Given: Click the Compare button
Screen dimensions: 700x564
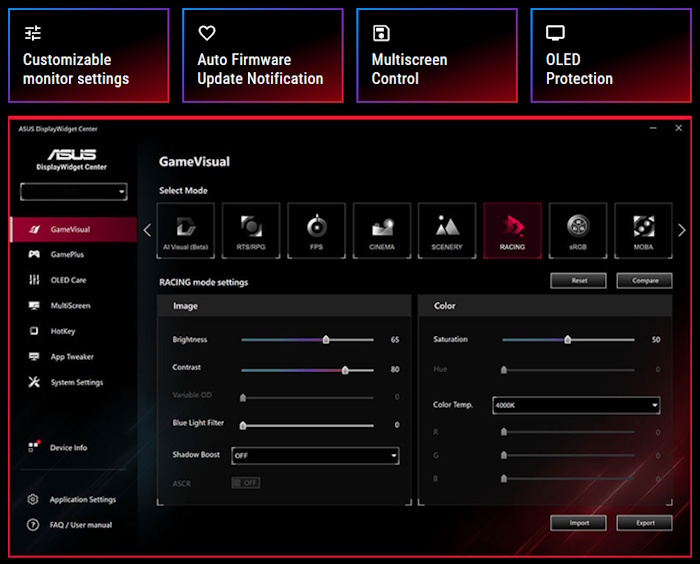Looking at the screenshot, I should tap(645, 280).
